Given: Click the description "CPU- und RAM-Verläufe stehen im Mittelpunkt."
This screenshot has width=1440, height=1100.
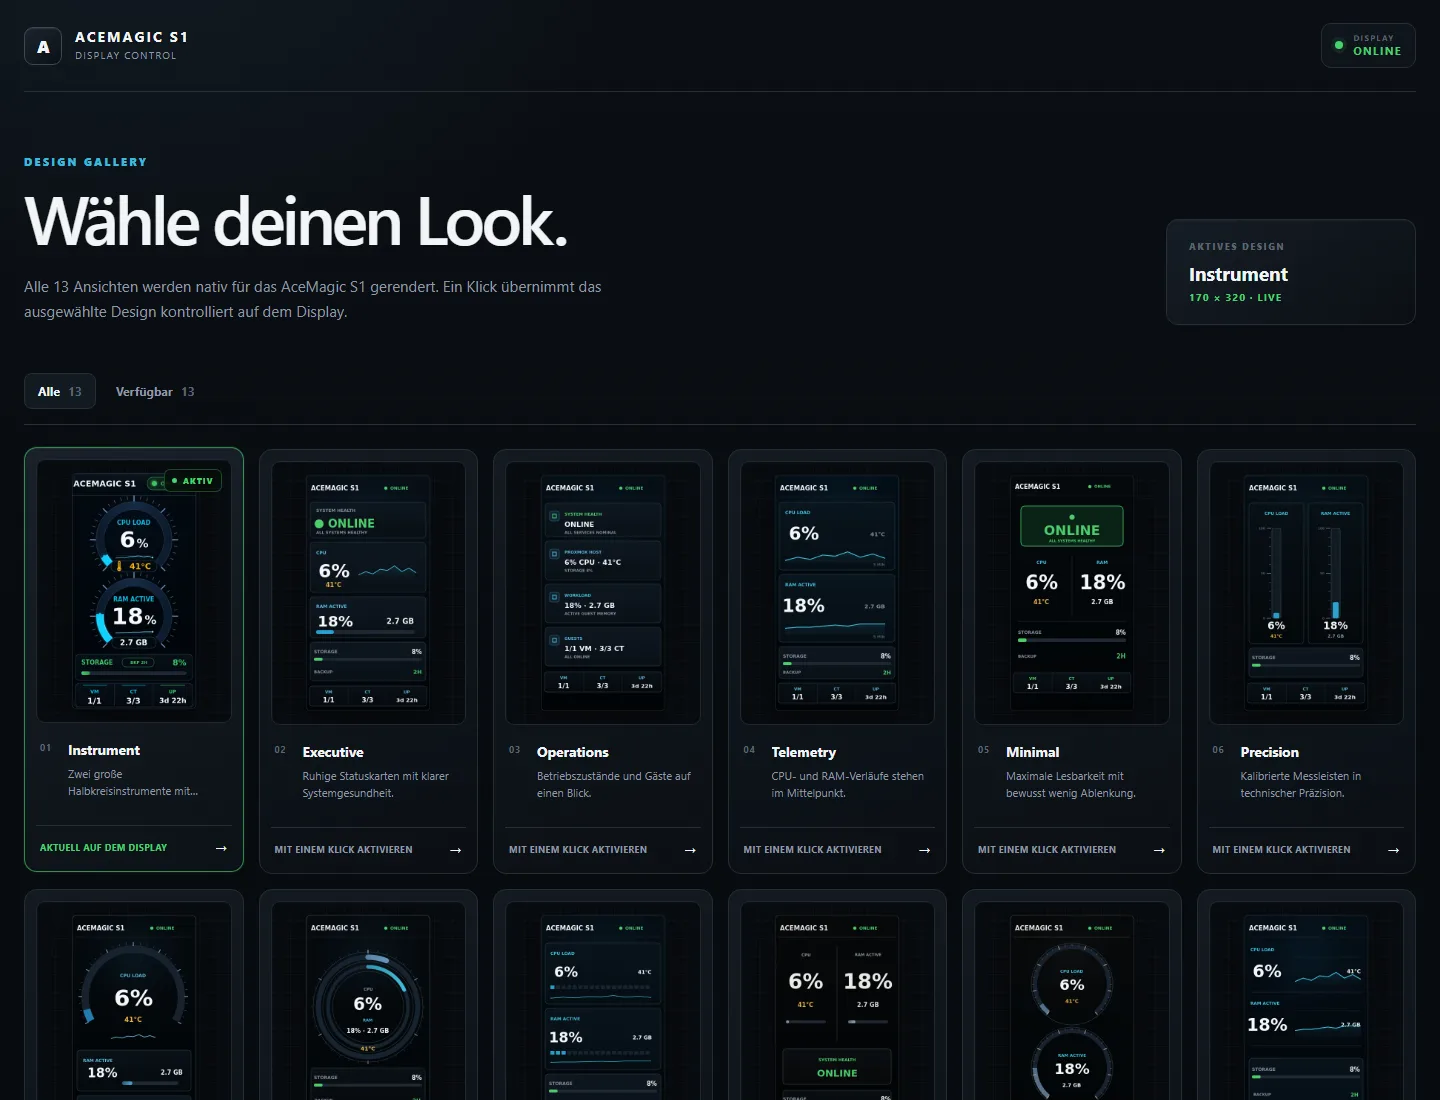Looking at the screenshot, I should 848,785.
